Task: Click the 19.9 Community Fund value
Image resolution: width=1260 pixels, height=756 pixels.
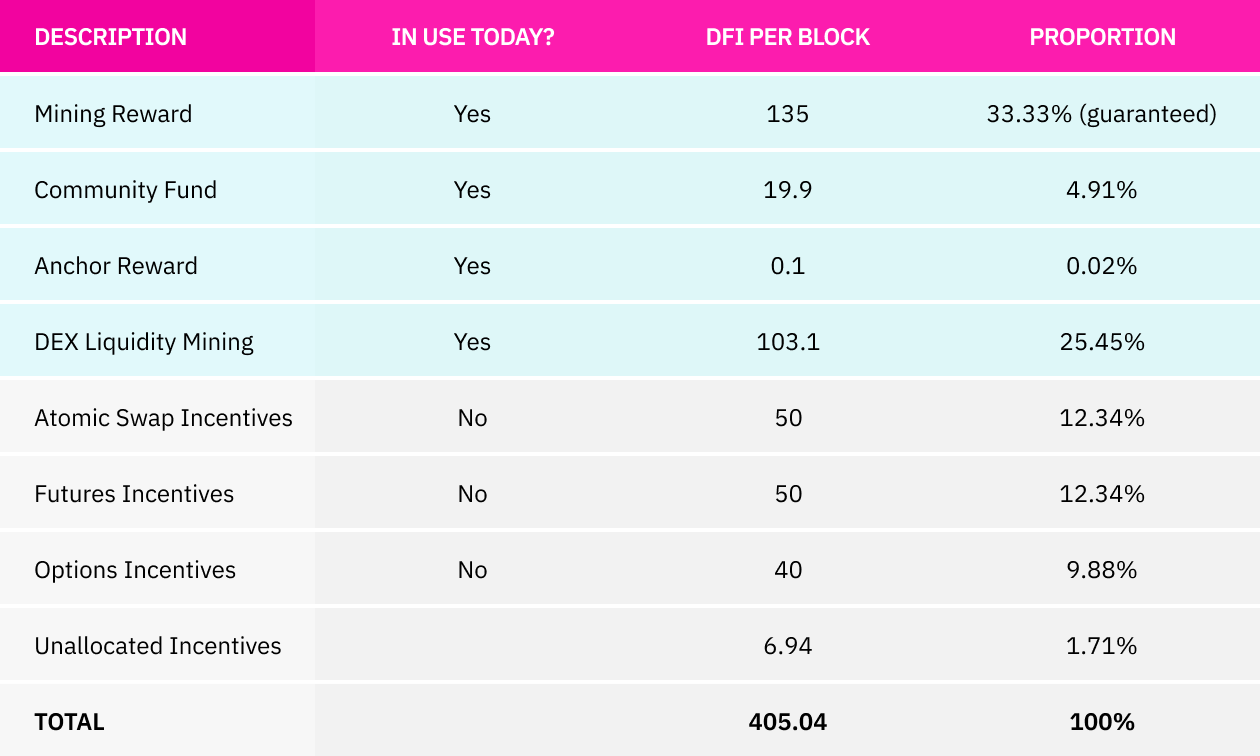Action: coord(788,190)
